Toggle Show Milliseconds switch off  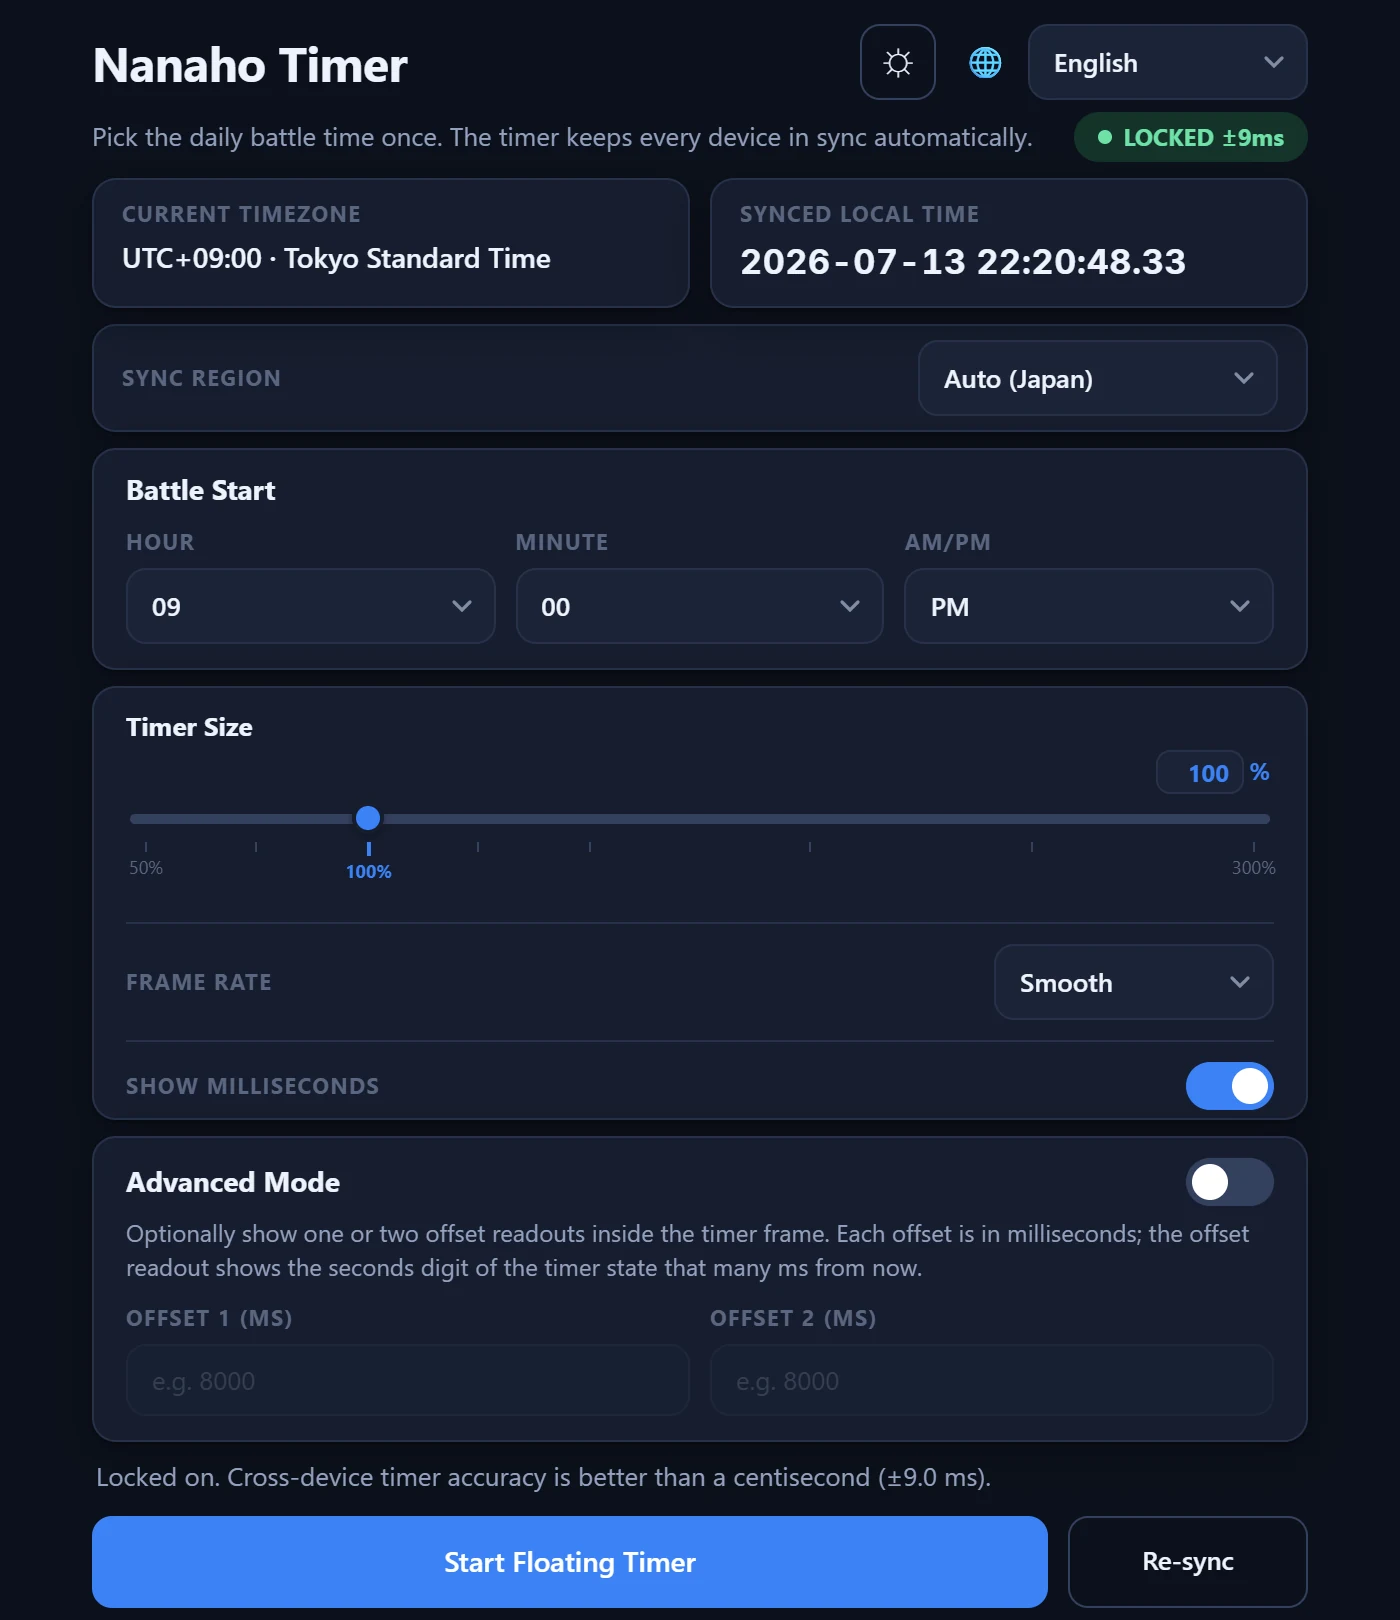click(x=1229, y=1086)
